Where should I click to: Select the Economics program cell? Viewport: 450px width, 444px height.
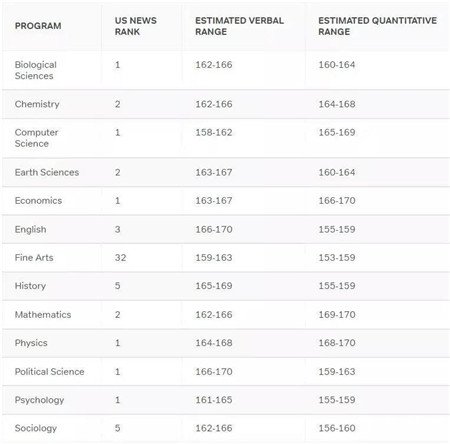[38, 201]
